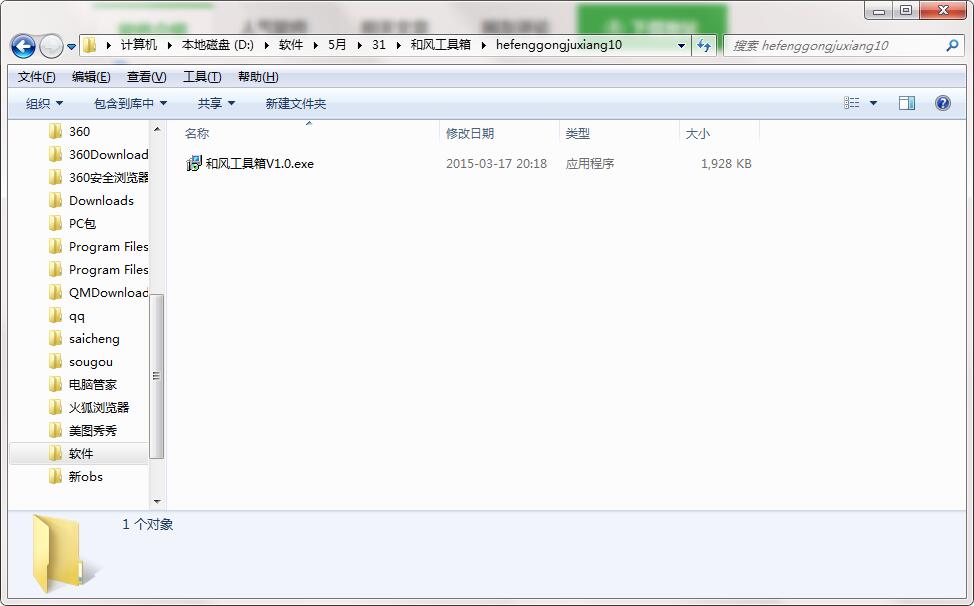Image resolution: width=974 pixels, height=606 pixels.
Task: Open the address bar history dropdown
Action: (681, 45)
